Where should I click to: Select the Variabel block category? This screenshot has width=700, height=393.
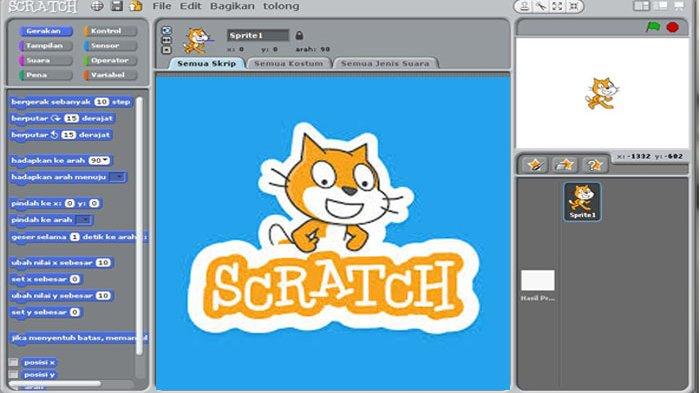tap(110, 75)
